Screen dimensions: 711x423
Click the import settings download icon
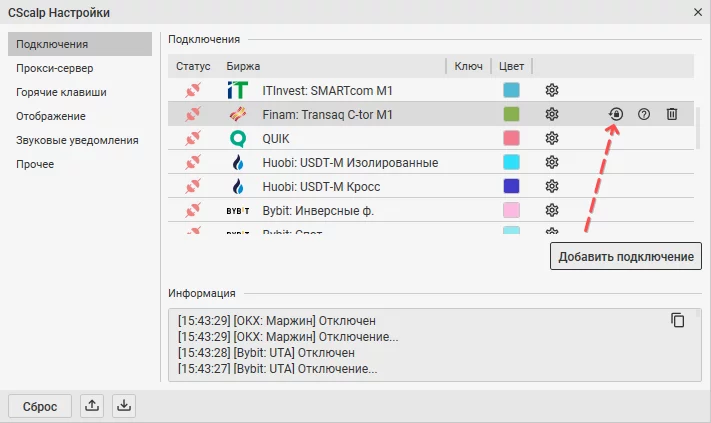click(124, 406)
